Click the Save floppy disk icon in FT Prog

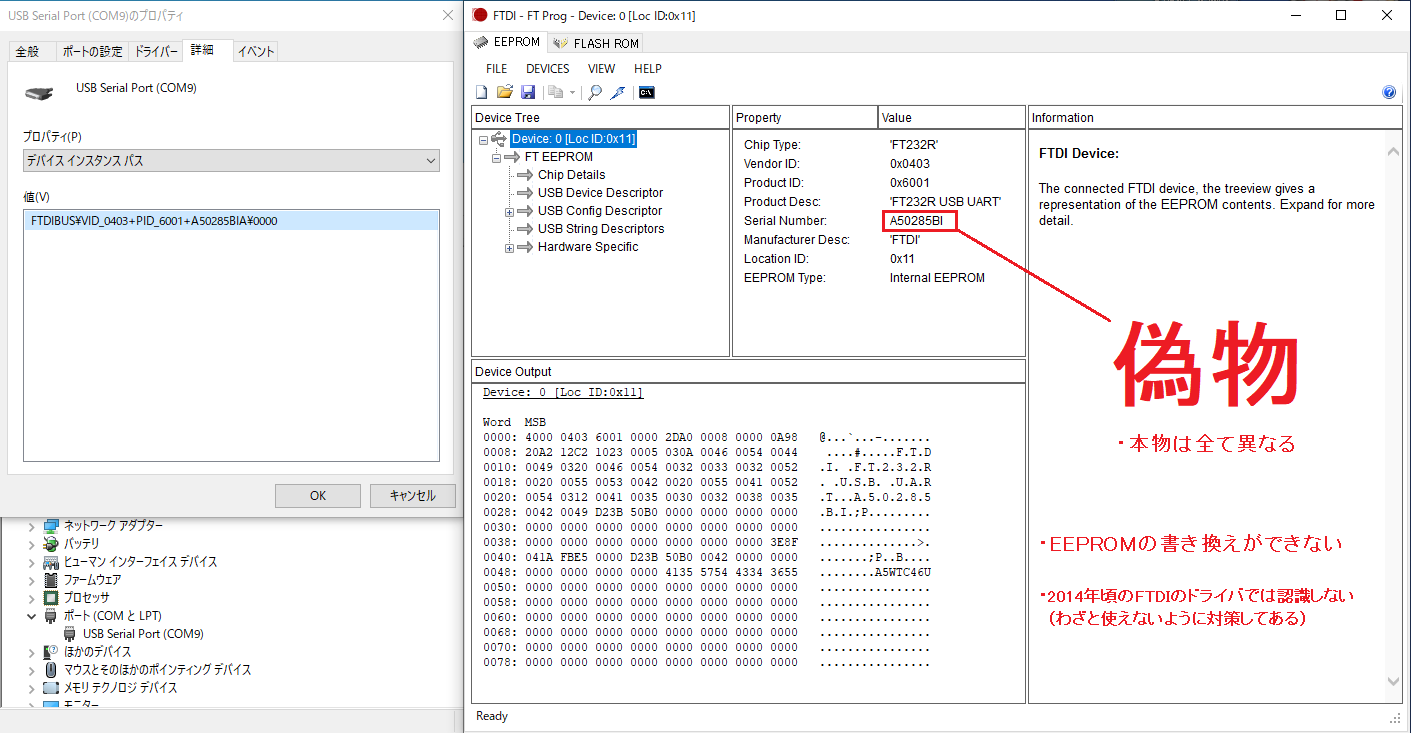click(528, 93)
